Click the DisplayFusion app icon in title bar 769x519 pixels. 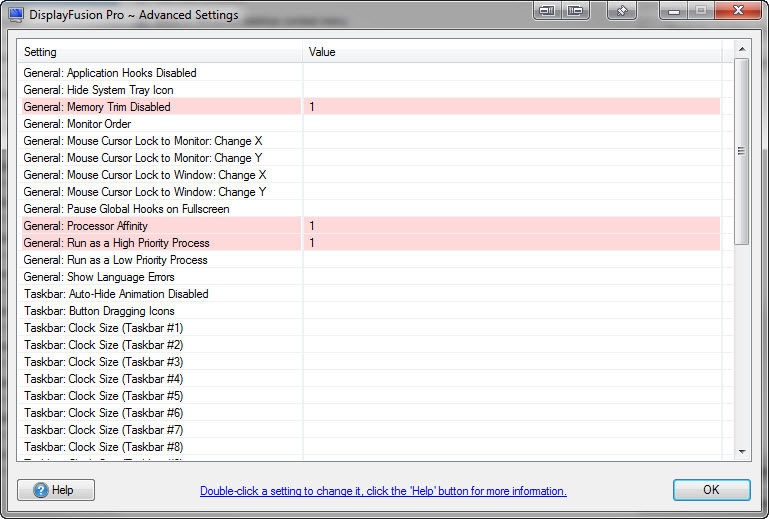(16, 14)
